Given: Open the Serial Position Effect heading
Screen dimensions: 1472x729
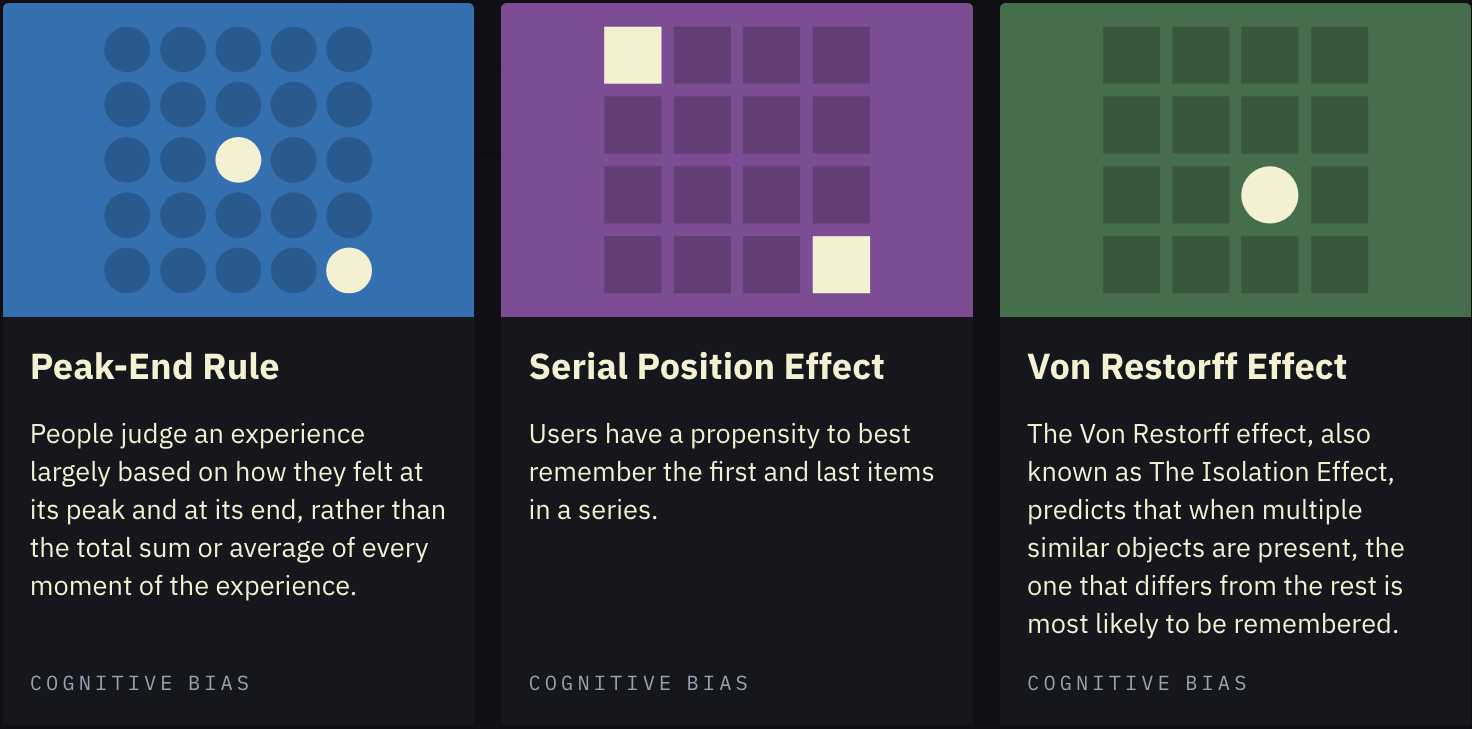Looking at the screenshot, I should pos(706,367).
